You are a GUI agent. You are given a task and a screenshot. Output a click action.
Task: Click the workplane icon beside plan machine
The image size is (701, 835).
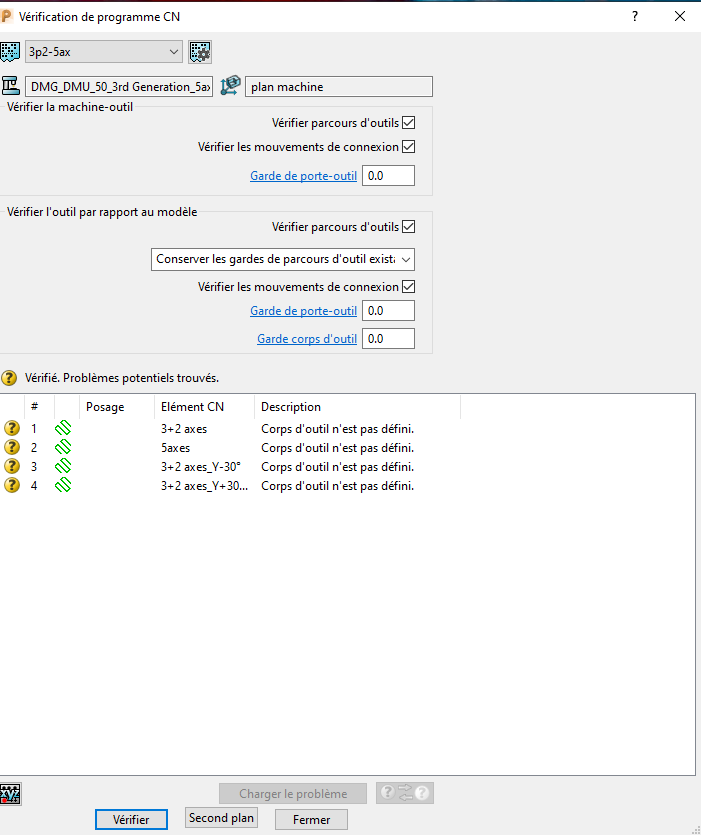(230, 86)
